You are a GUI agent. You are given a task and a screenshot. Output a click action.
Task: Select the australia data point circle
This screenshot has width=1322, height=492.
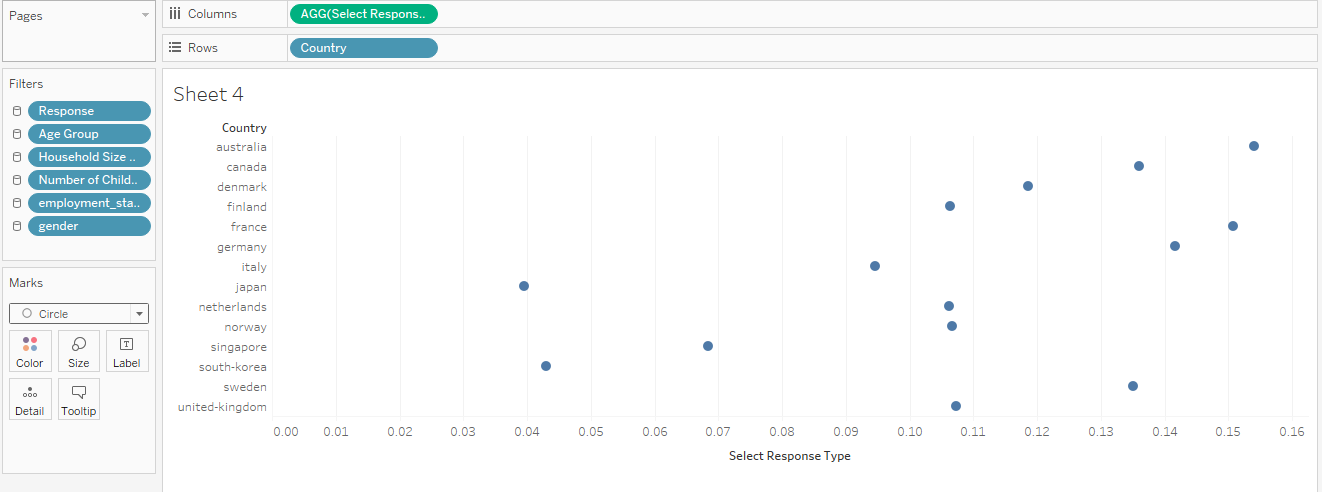(x=1254, y=146)
